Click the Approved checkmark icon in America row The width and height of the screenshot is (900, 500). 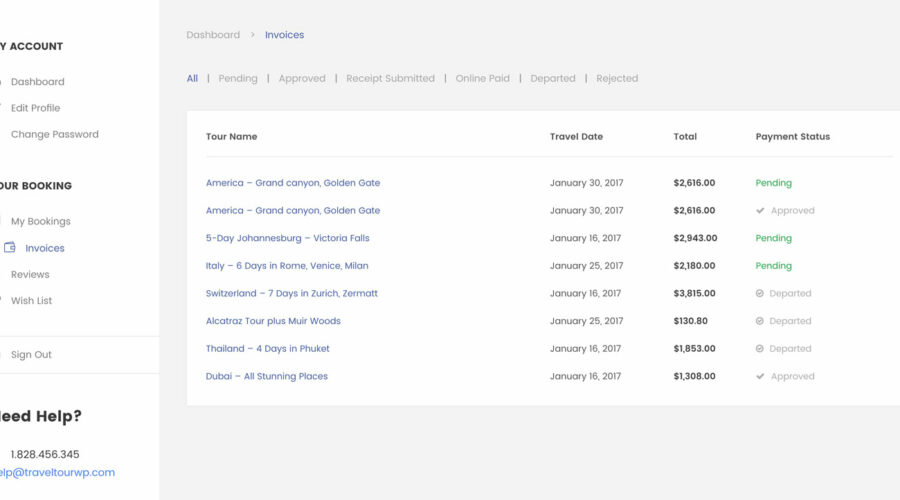760,211
